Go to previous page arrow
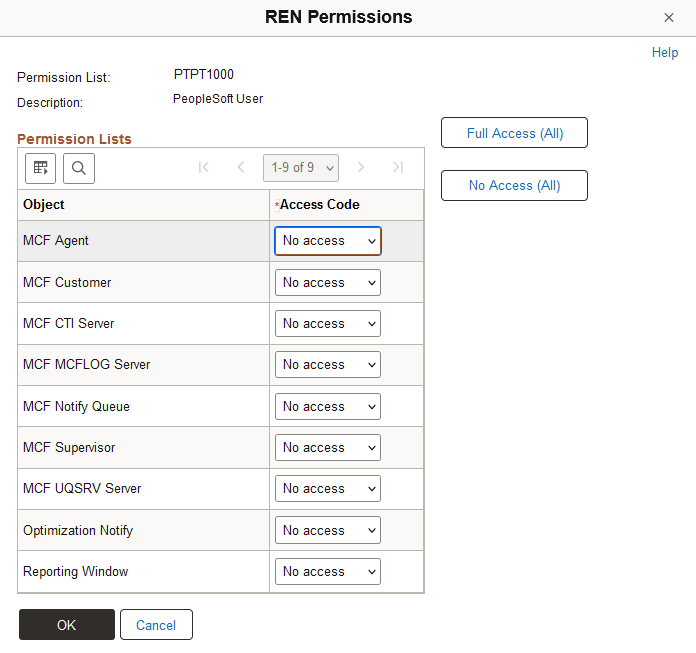This screenshot has height=653, width=696. click(241, 167)
